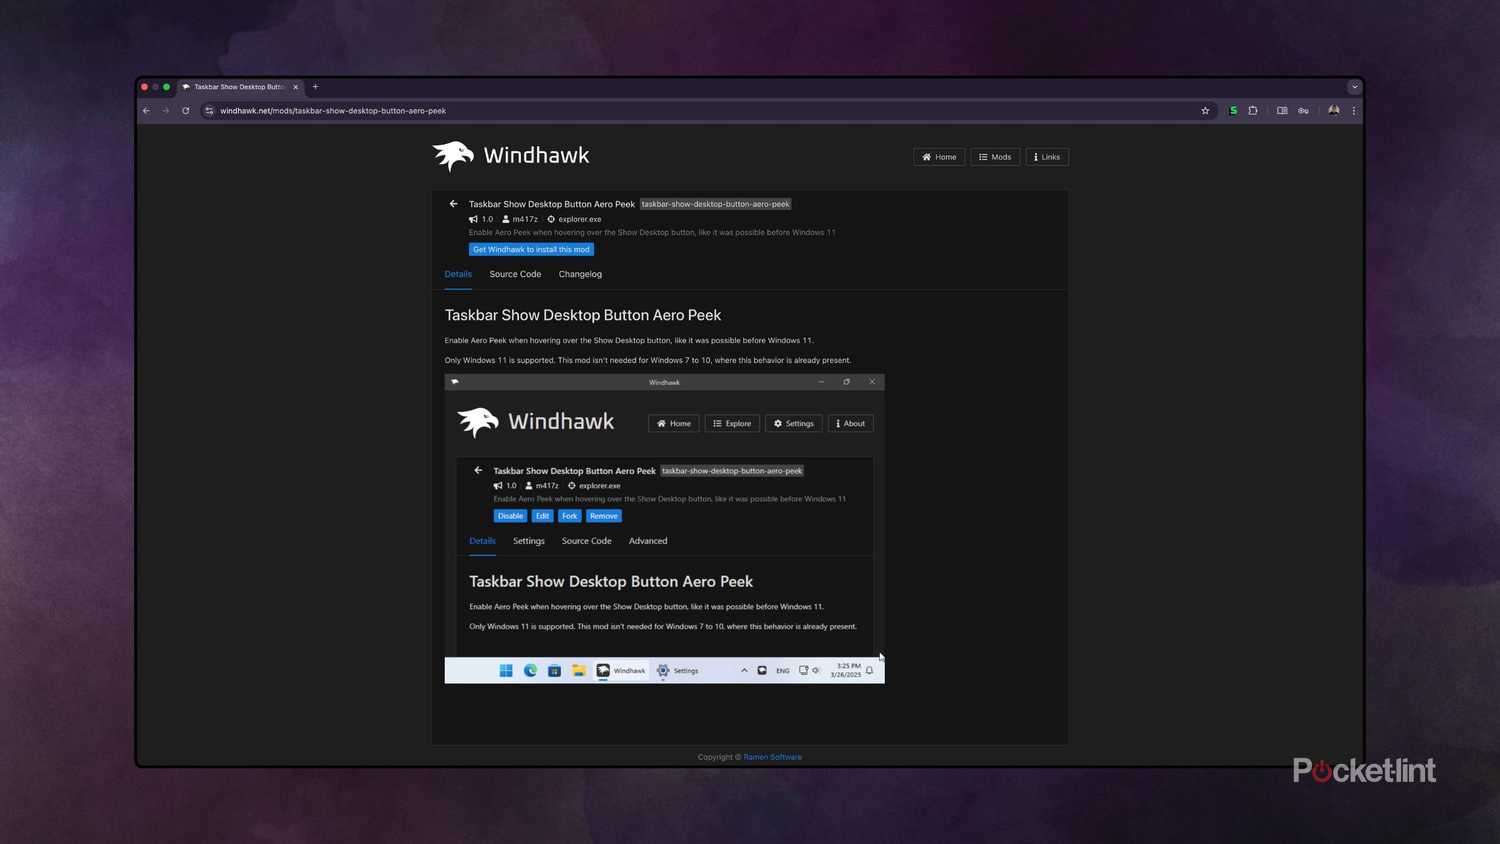Screen dimensions: 1500x844
Task: Click the Mods navigation button
Action: point(995,157)
